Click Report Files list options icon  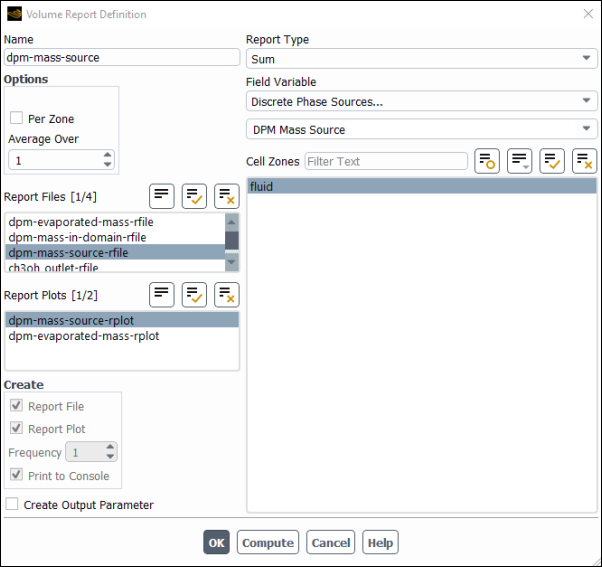pos(162,196)
